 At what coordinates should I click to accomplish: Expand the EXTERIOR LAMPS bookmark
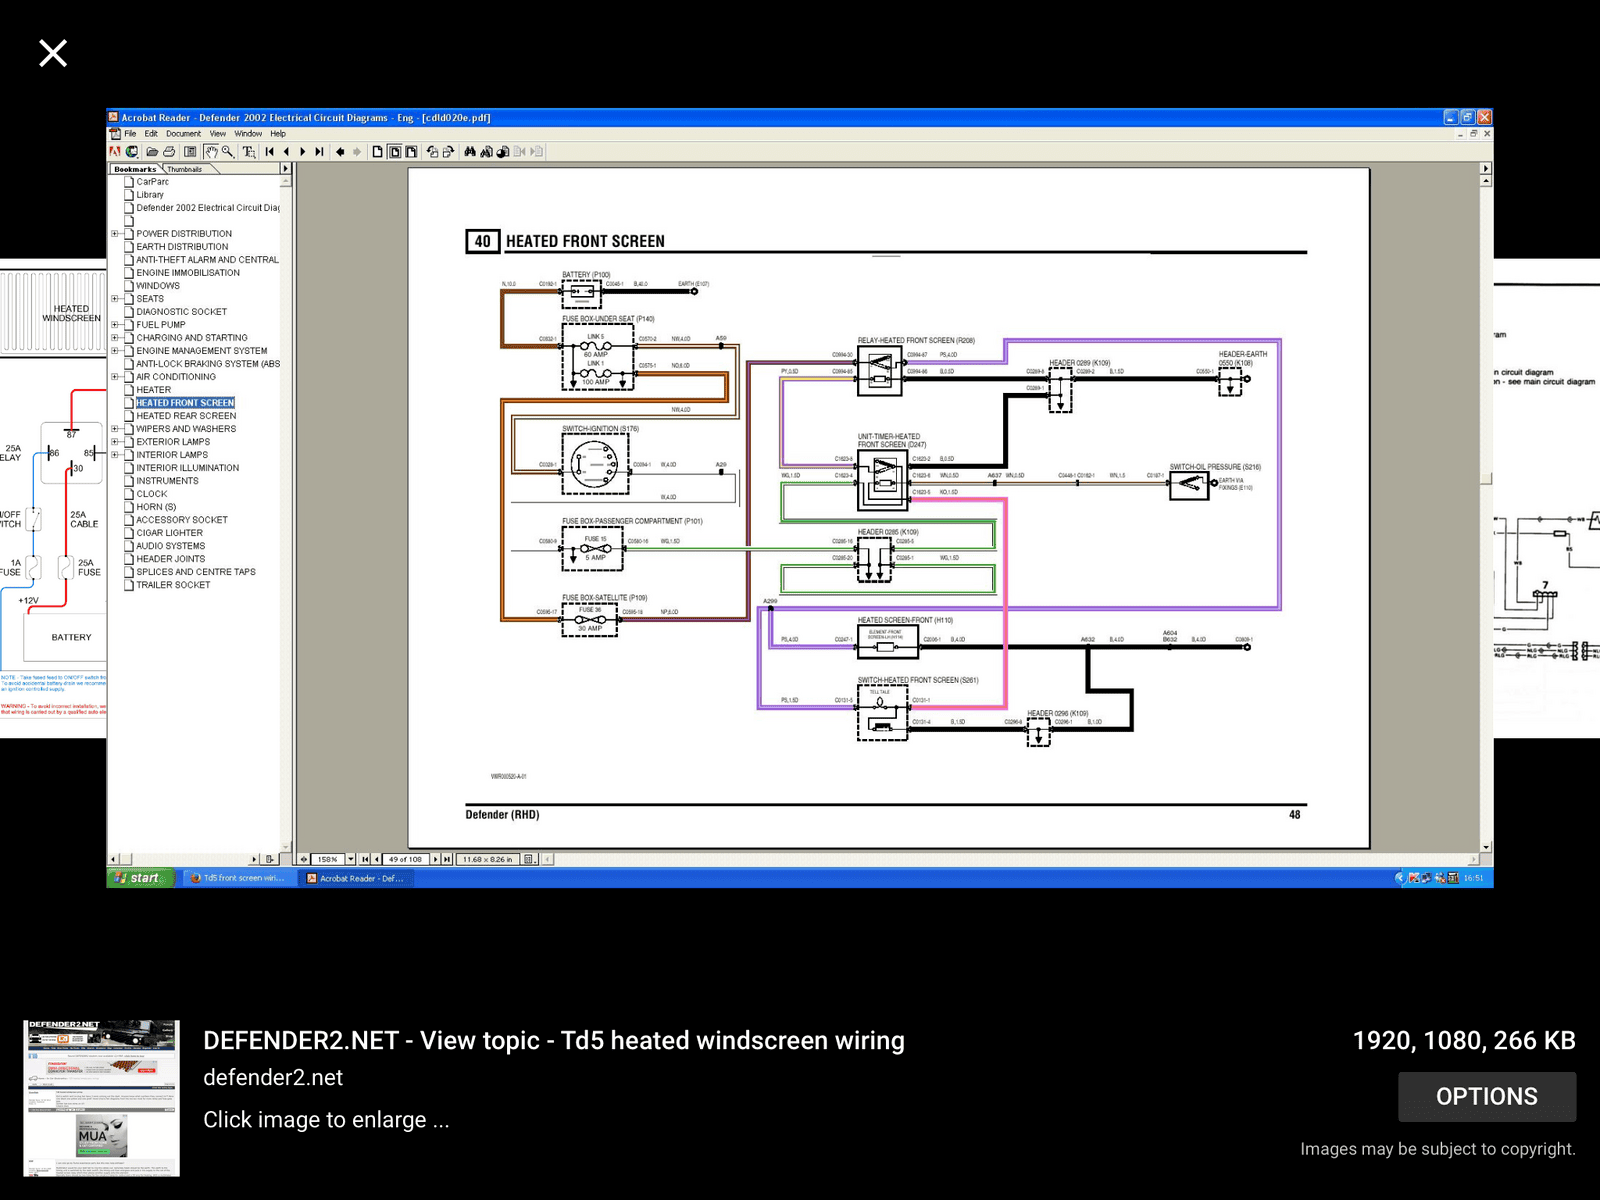click(114, 442)
